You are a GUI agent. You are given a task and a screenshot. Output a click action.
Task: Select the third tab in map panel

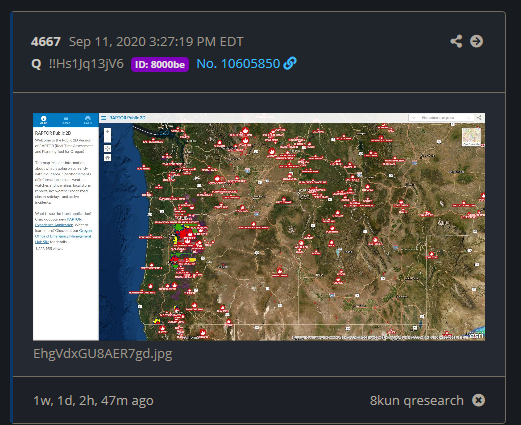(x=88, y=120)
